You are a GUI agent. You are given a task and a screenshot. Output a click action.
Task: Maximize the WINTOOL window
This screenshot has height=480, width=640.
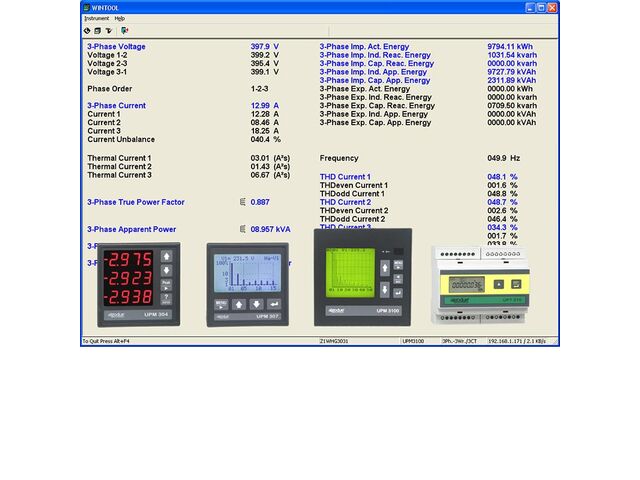tap(541, 8)
